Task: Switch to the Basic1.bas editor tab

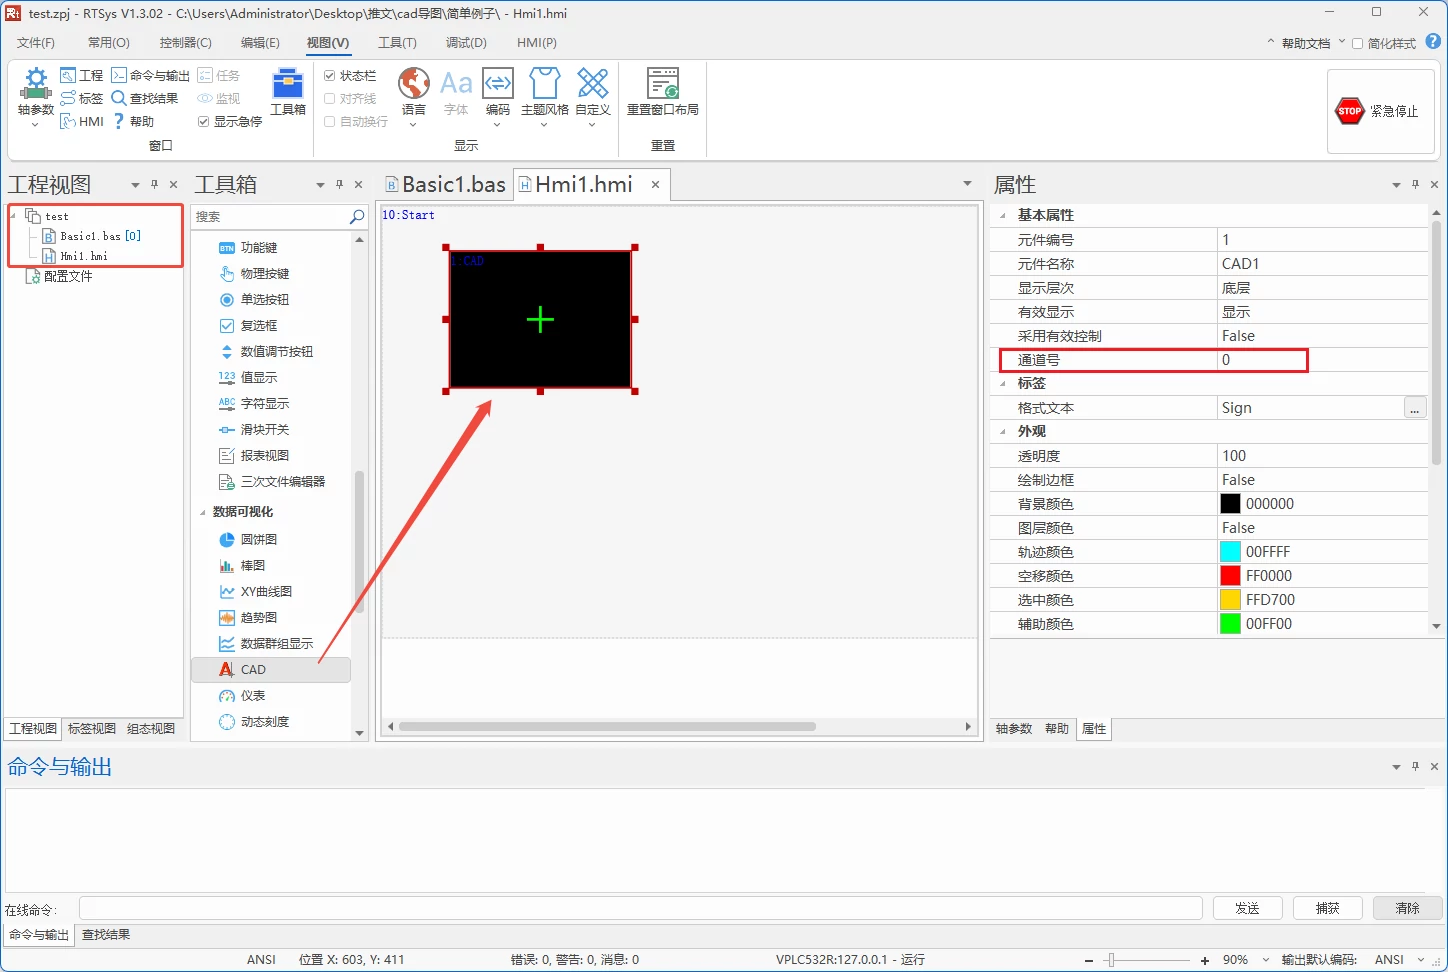Action: [x=446, y=185]
